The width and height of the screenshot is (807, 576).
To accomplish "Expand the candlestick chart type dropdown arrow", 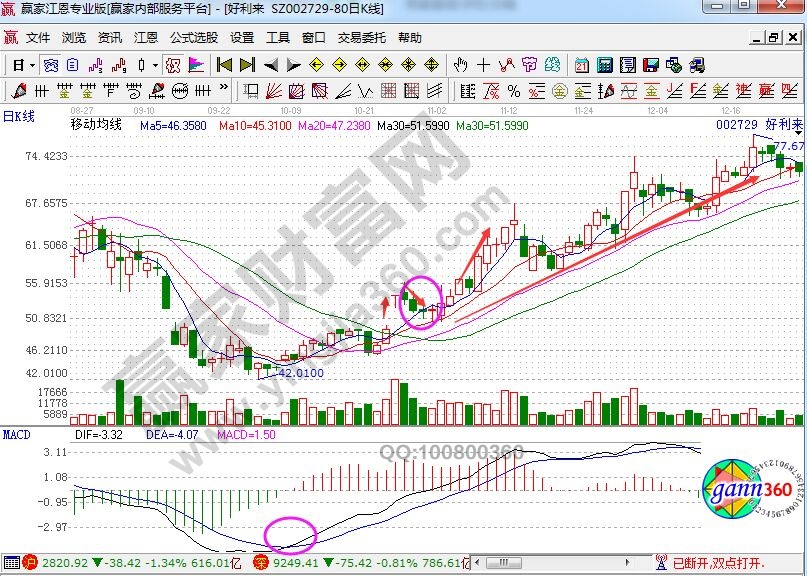I will (154, 65).
